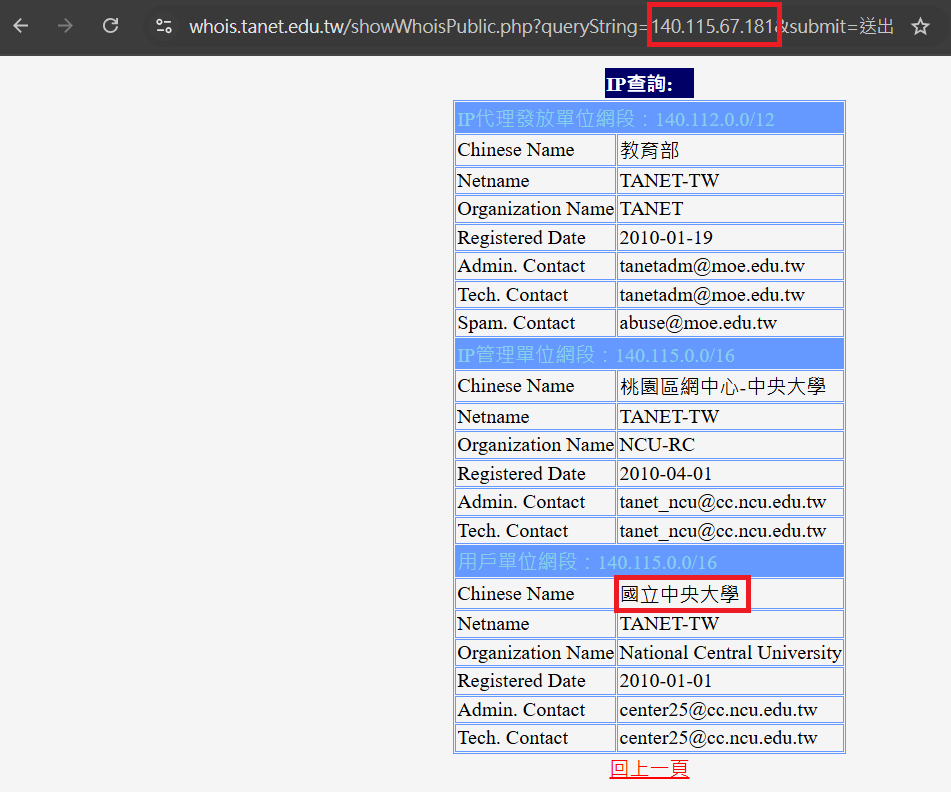Image resolution: width=951 pixels, height=792 pixels.
Task: Click the 教育部 Chinese Name value
Action: [x=730, y=150]
